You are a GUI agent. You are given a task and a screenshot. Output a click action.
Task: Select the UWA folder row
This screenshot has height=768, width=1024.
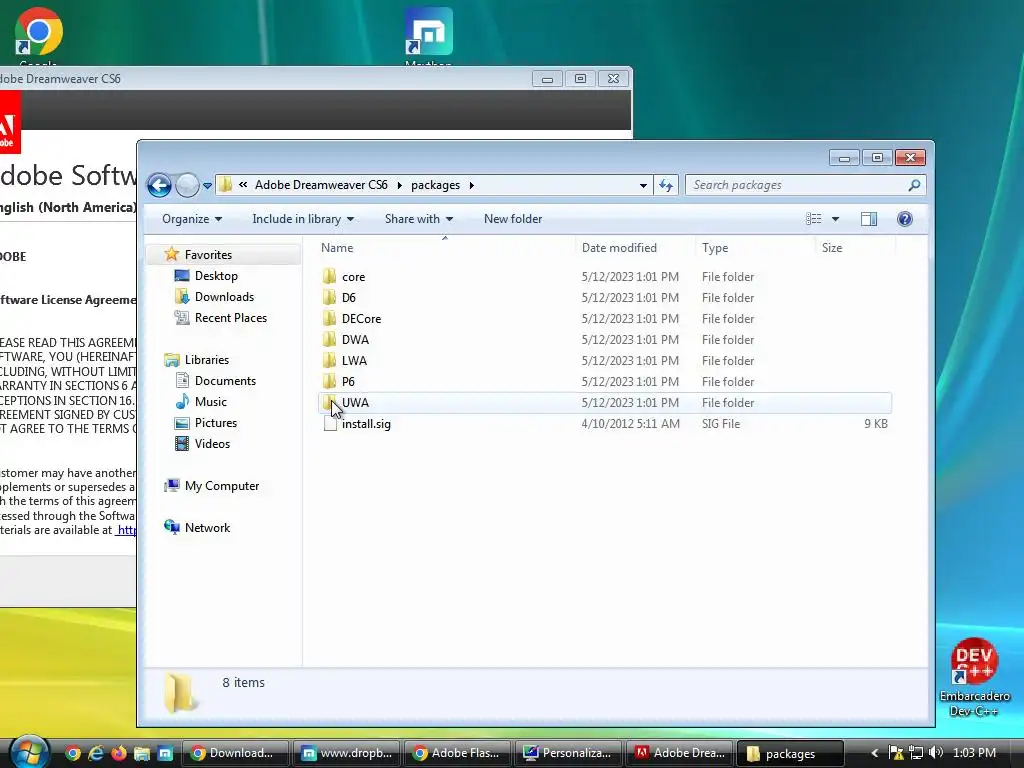[605, 403]
